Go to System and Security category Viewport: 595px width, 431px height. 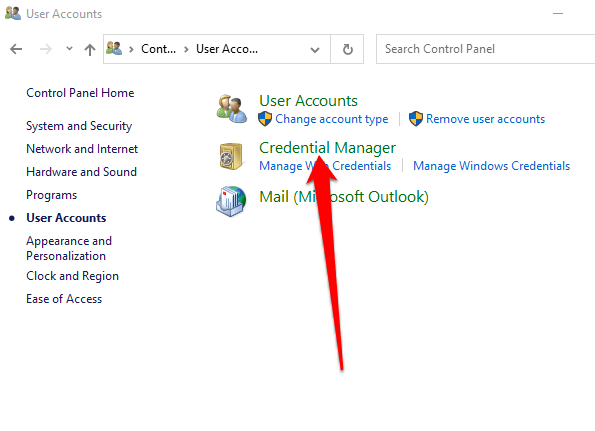pos(79,126)
